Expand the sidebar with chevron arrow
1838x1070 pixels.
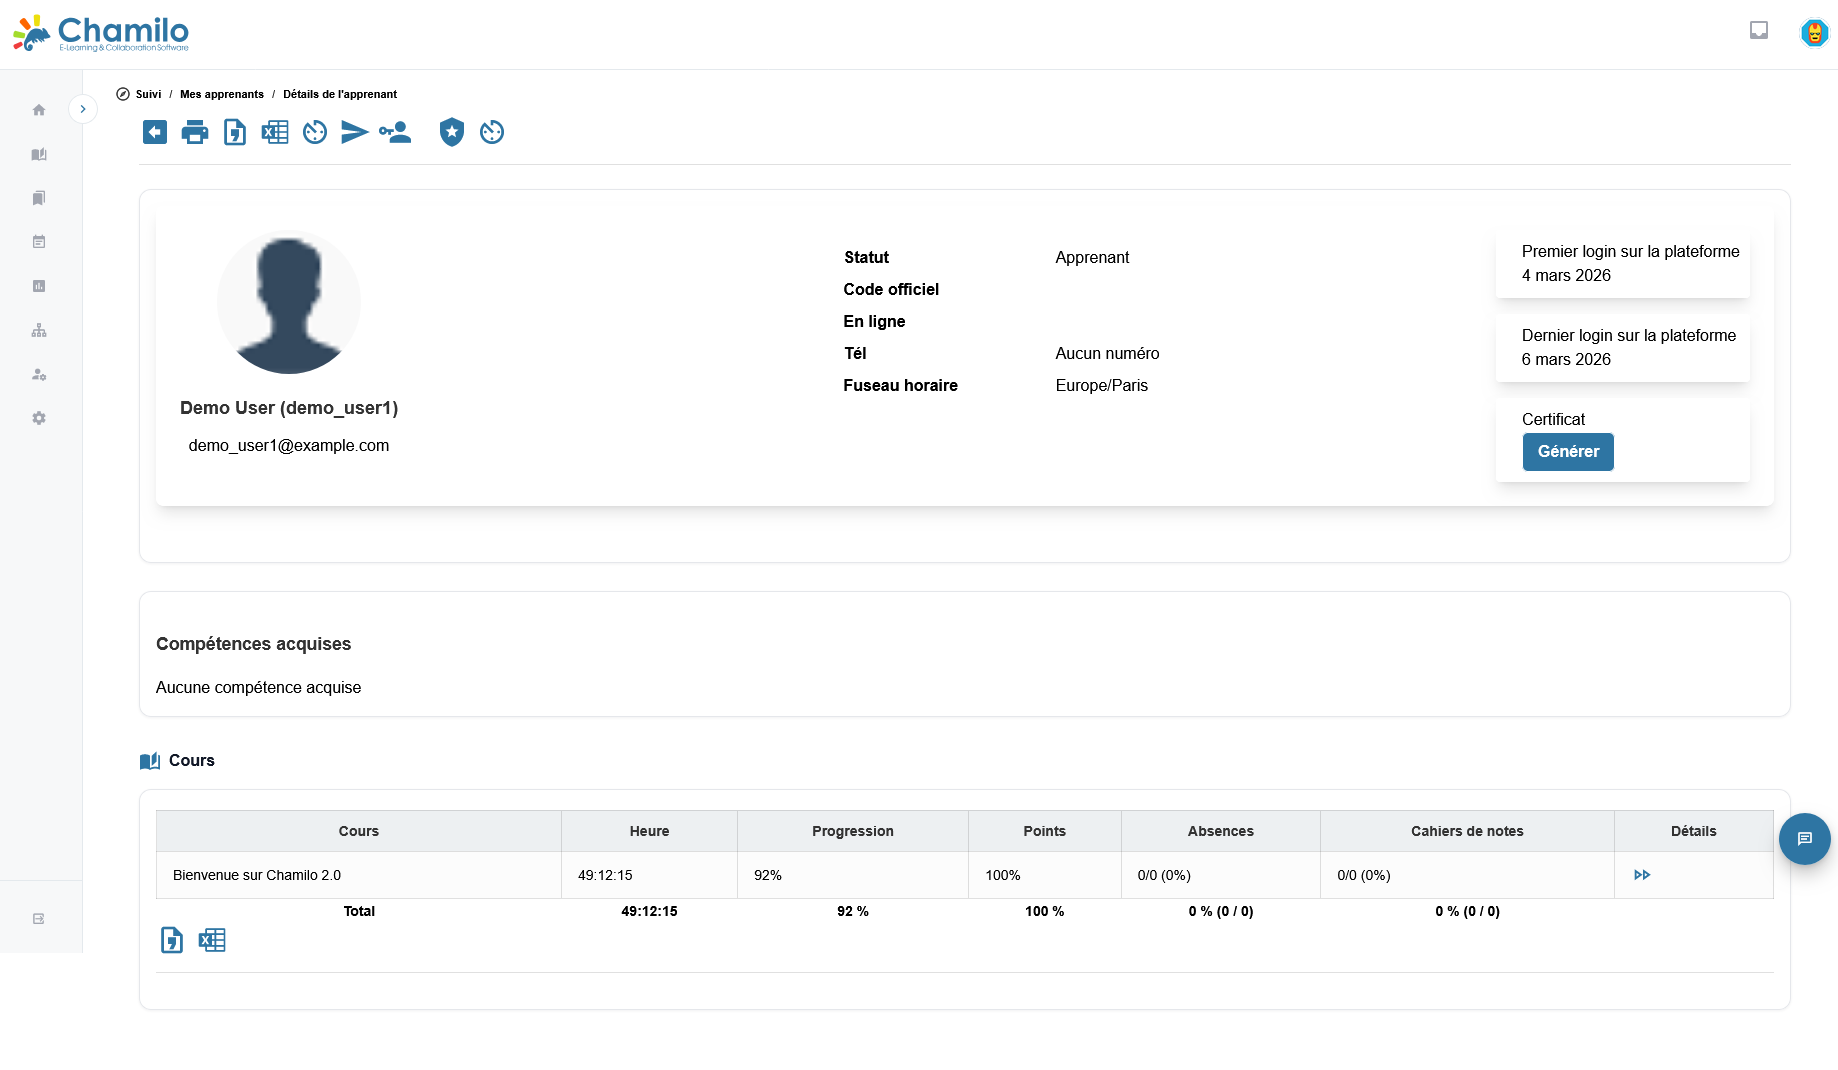[83, 109]
